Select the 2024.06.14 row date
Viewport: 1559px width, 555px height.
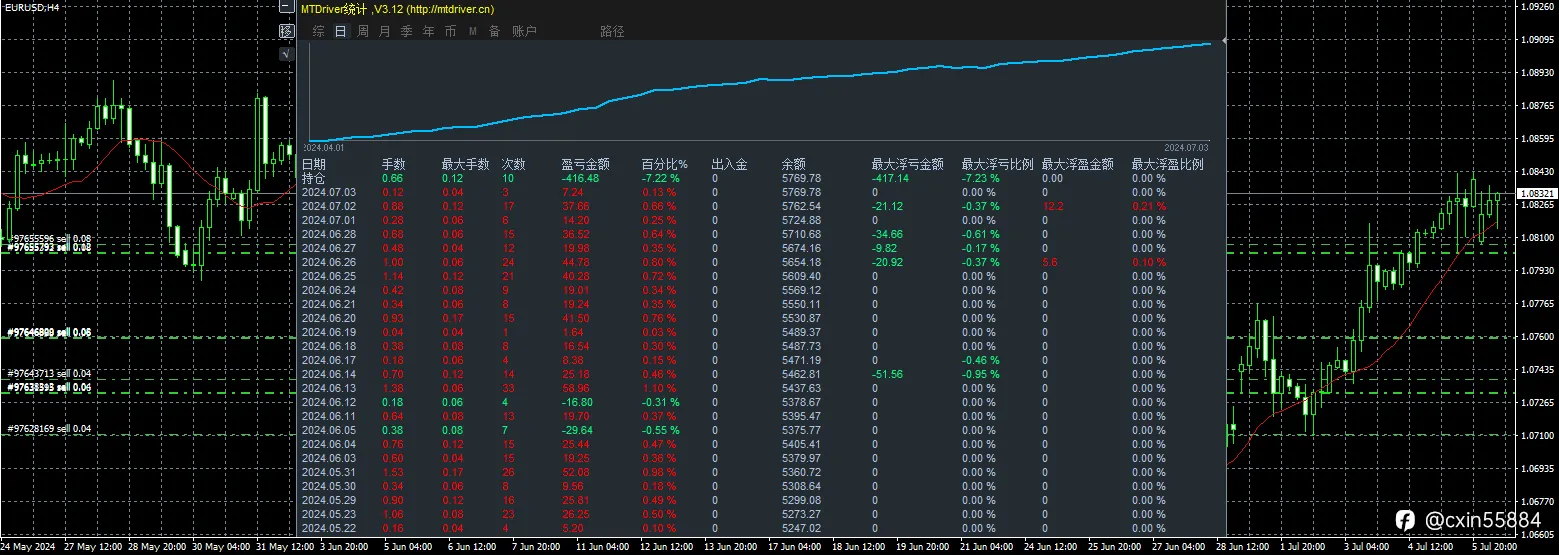[328, 374]
